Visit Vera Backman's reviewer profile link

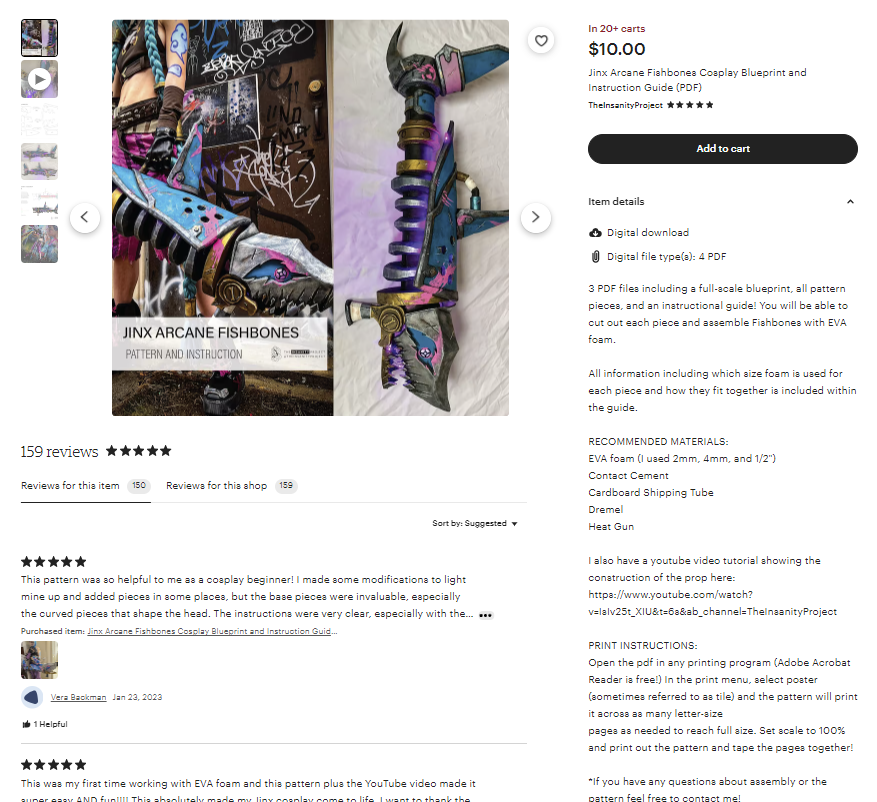(78, 697)
